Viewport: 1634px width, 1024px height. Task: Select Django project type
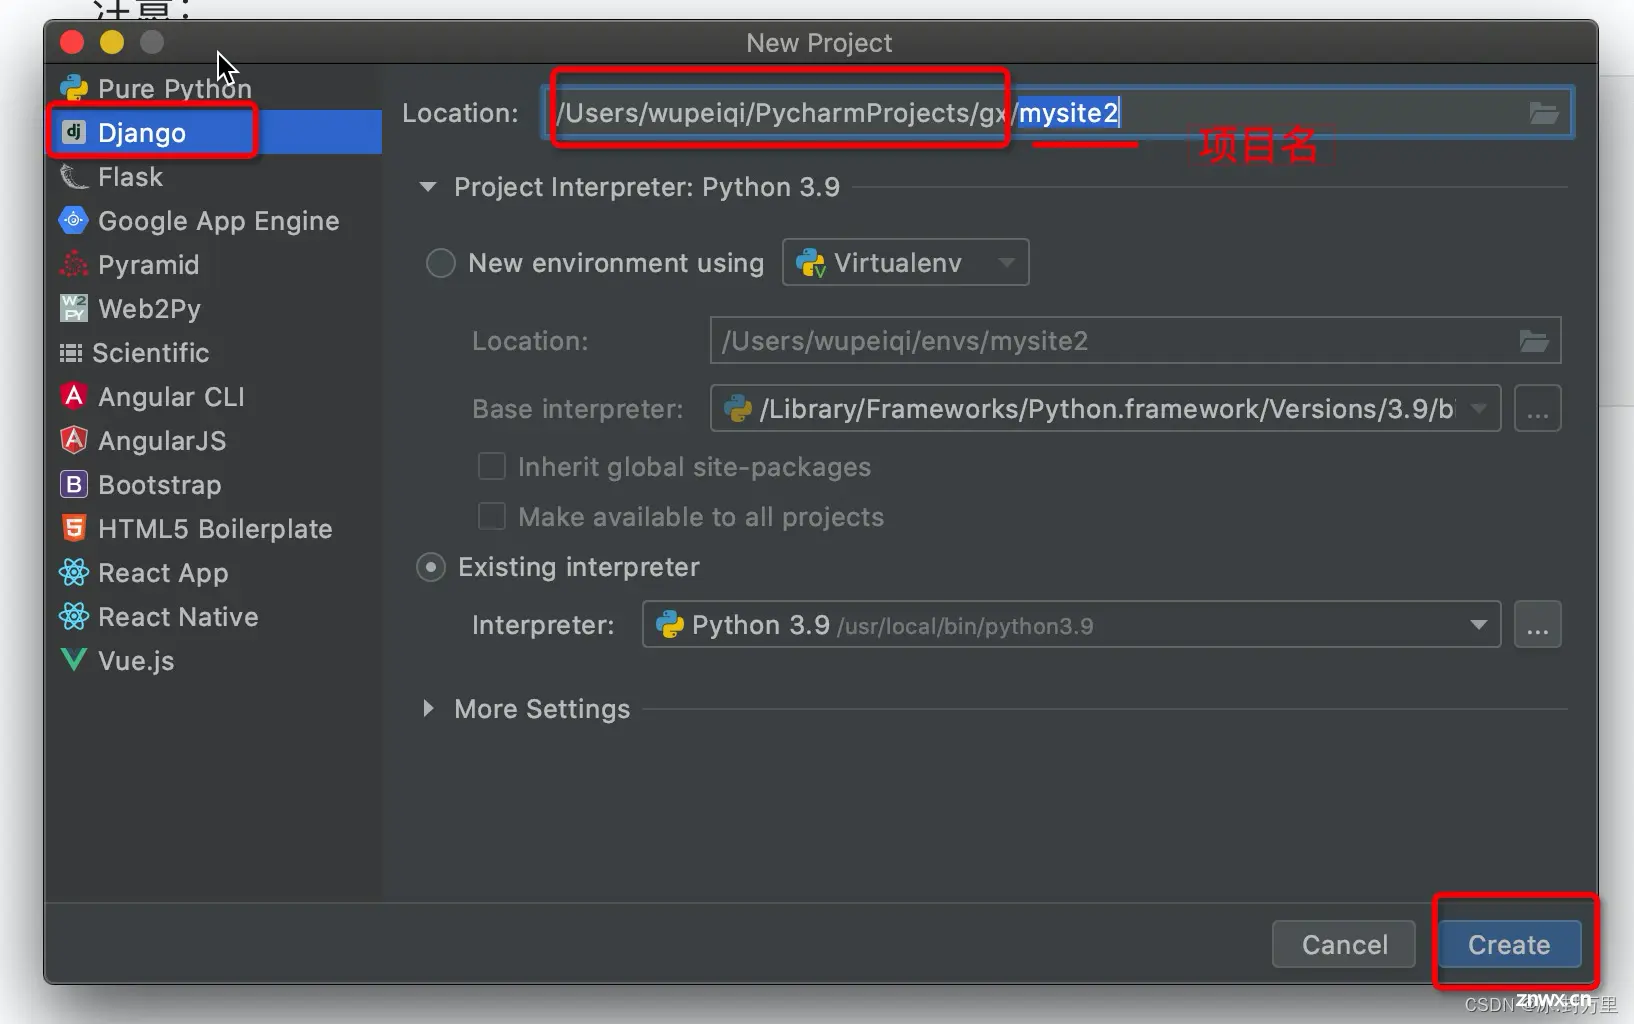pyautogui.click(x=214, y=132)
